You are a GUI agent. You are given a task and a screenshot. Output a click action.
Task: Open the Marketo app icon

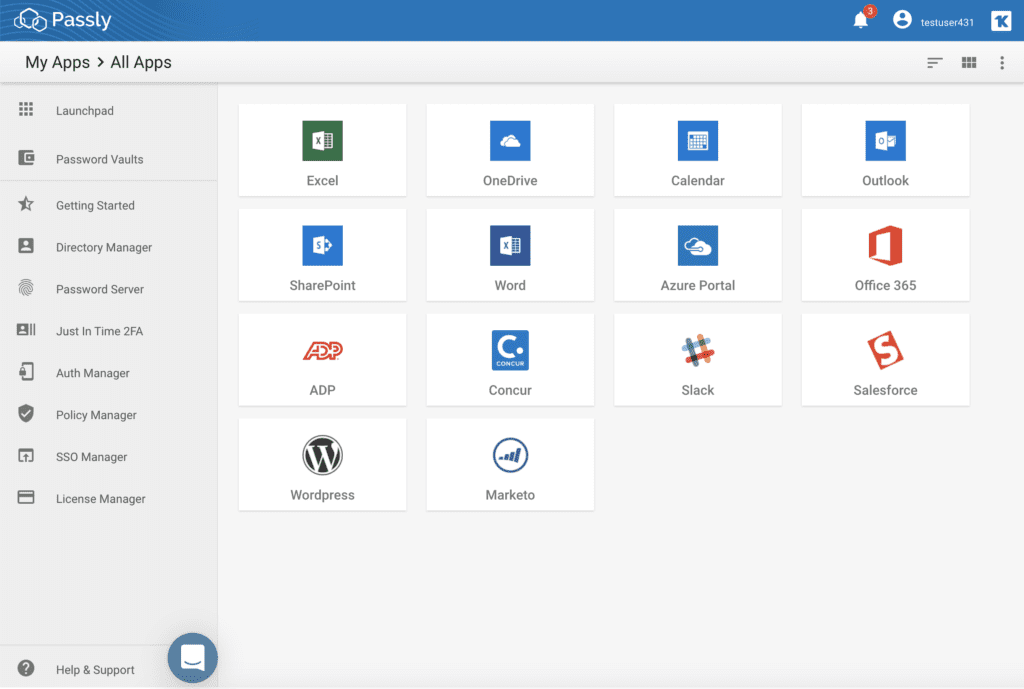pos(510,456)
